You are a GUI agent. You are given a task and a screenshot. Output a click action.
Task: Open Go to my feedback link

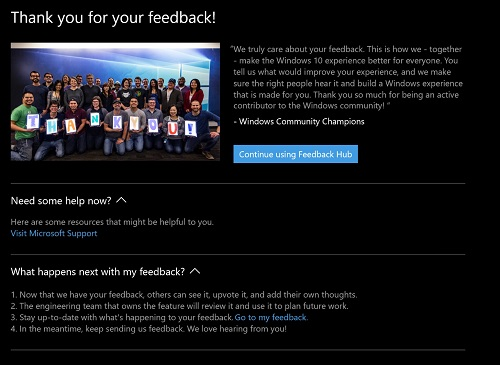pos(271,317)
